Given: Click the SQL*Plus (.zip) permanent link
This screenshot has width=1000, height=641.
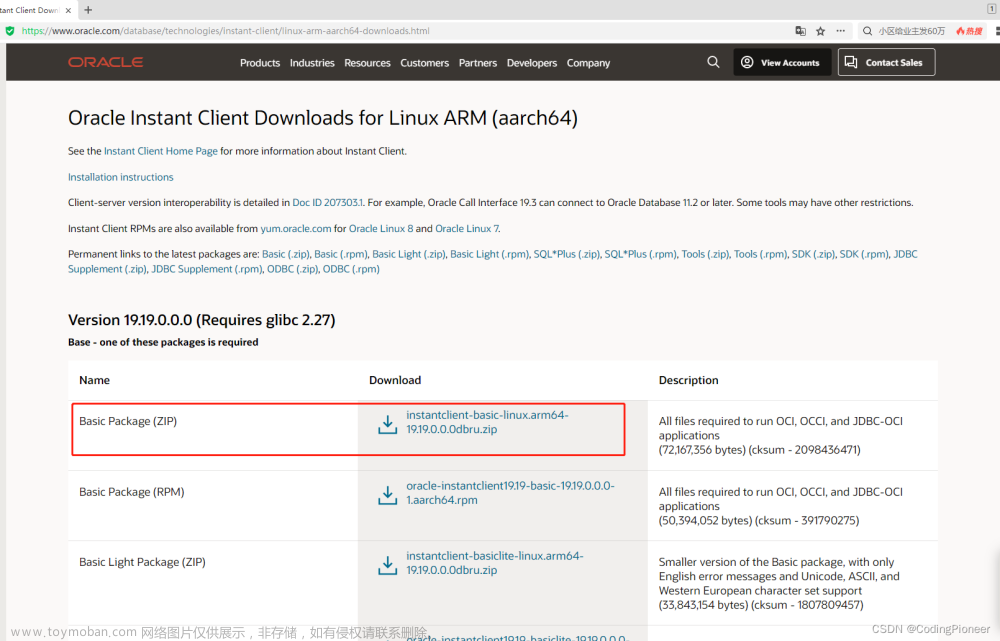Looking at the screenshot, I should point(567,254).
